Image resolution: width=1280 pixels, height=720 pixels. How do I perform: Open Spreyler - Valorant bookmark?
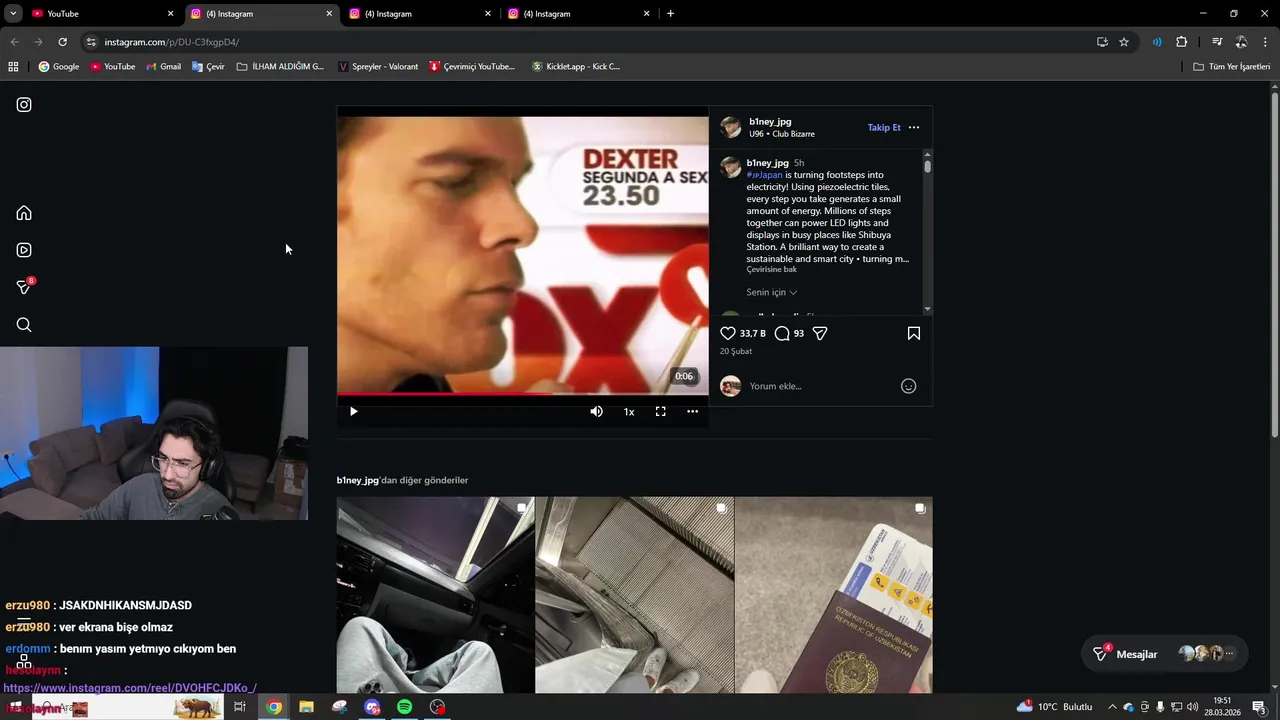click(x=378, y=67)
